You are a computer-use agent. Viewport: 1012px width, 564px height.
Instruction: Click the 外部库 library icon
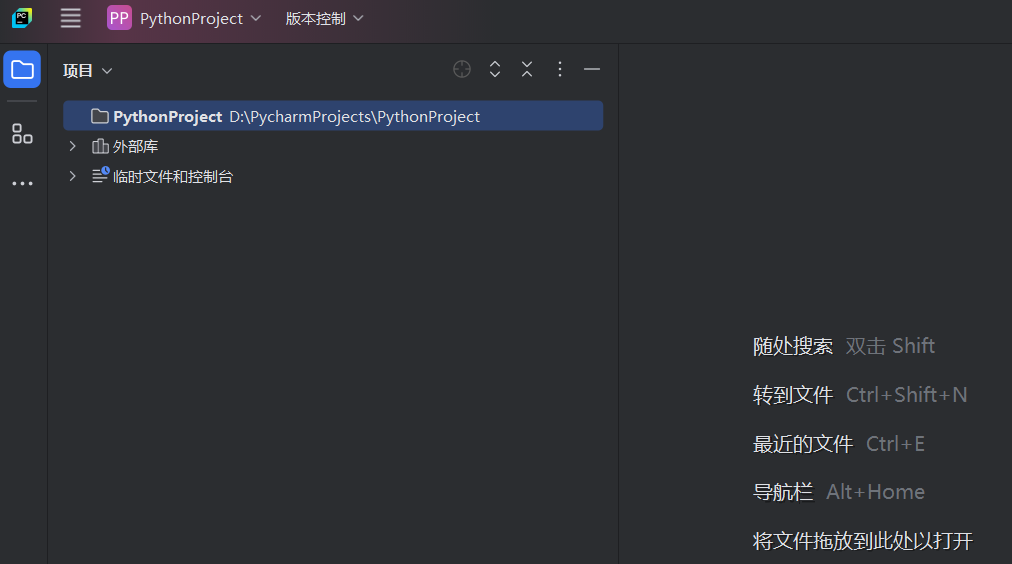tap(100, 146)
